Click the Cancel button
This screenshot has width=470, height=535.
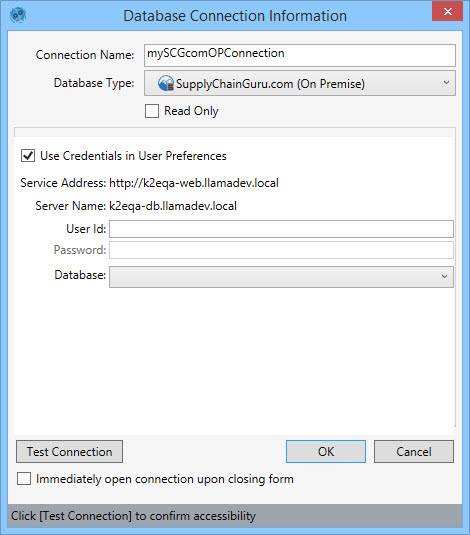[x=414, y=451]
